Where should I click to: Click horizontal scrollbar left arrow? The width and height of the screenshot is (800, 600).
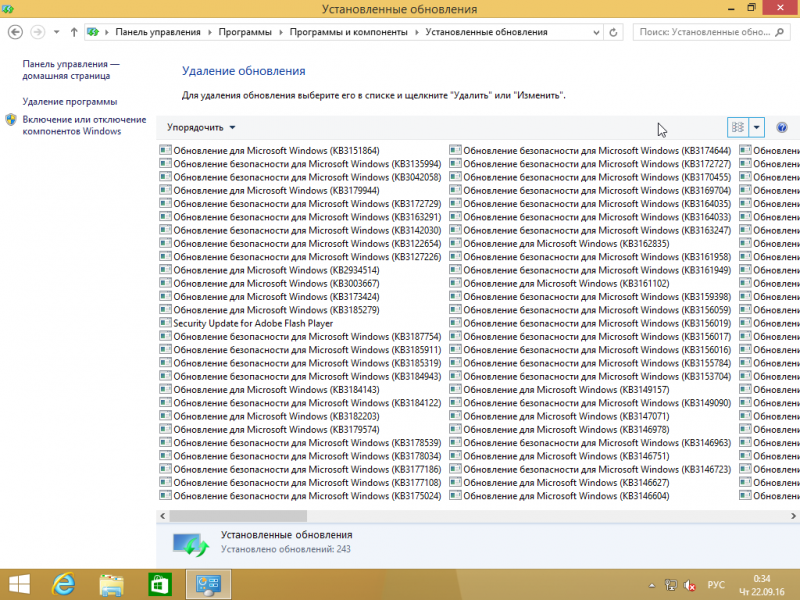coord(163,516)
